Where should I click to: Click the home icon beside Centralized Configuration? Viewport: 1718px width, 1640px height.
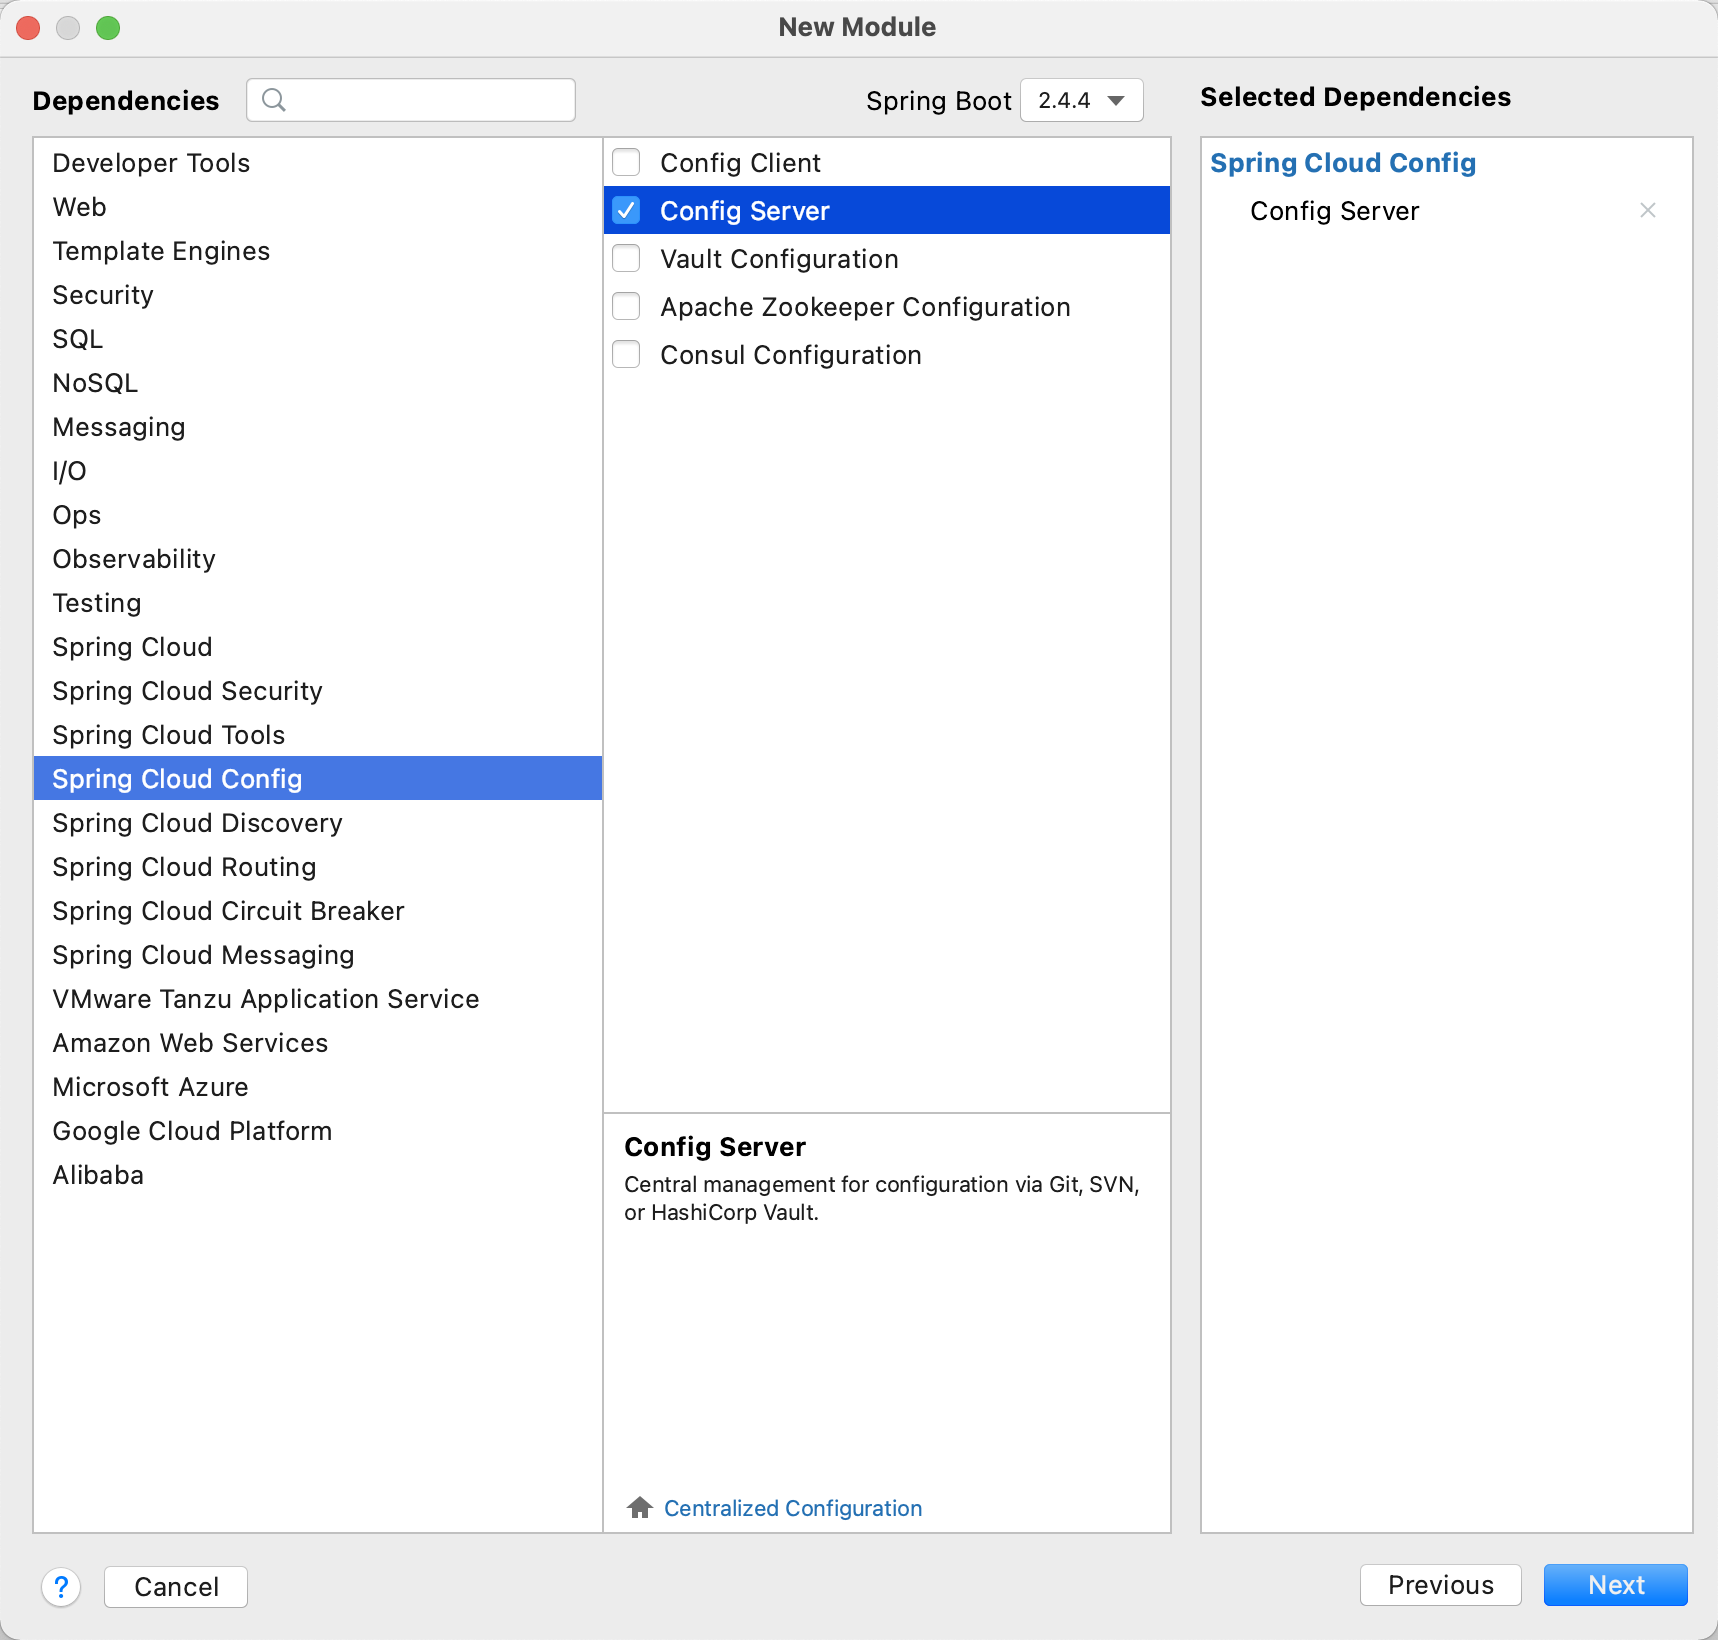(x=640, y=1508)
